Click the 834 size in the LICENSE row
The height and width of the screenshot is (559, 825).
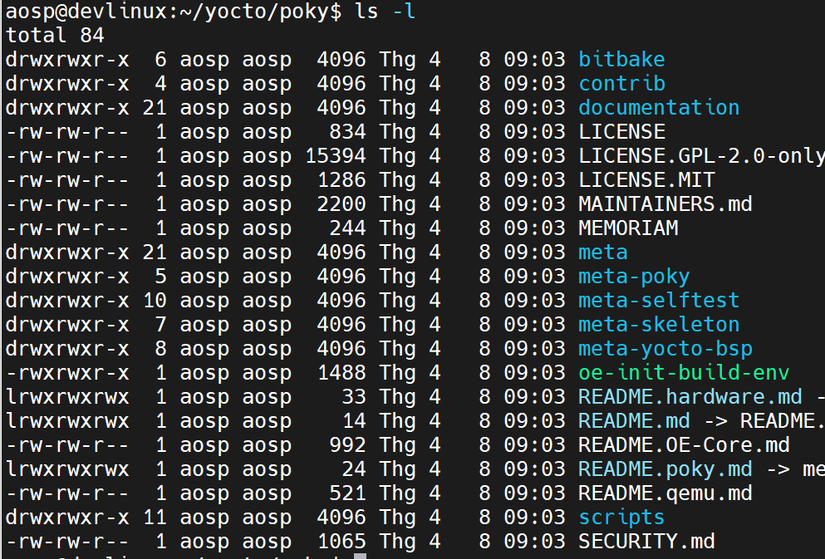click(x=347, y=132)
